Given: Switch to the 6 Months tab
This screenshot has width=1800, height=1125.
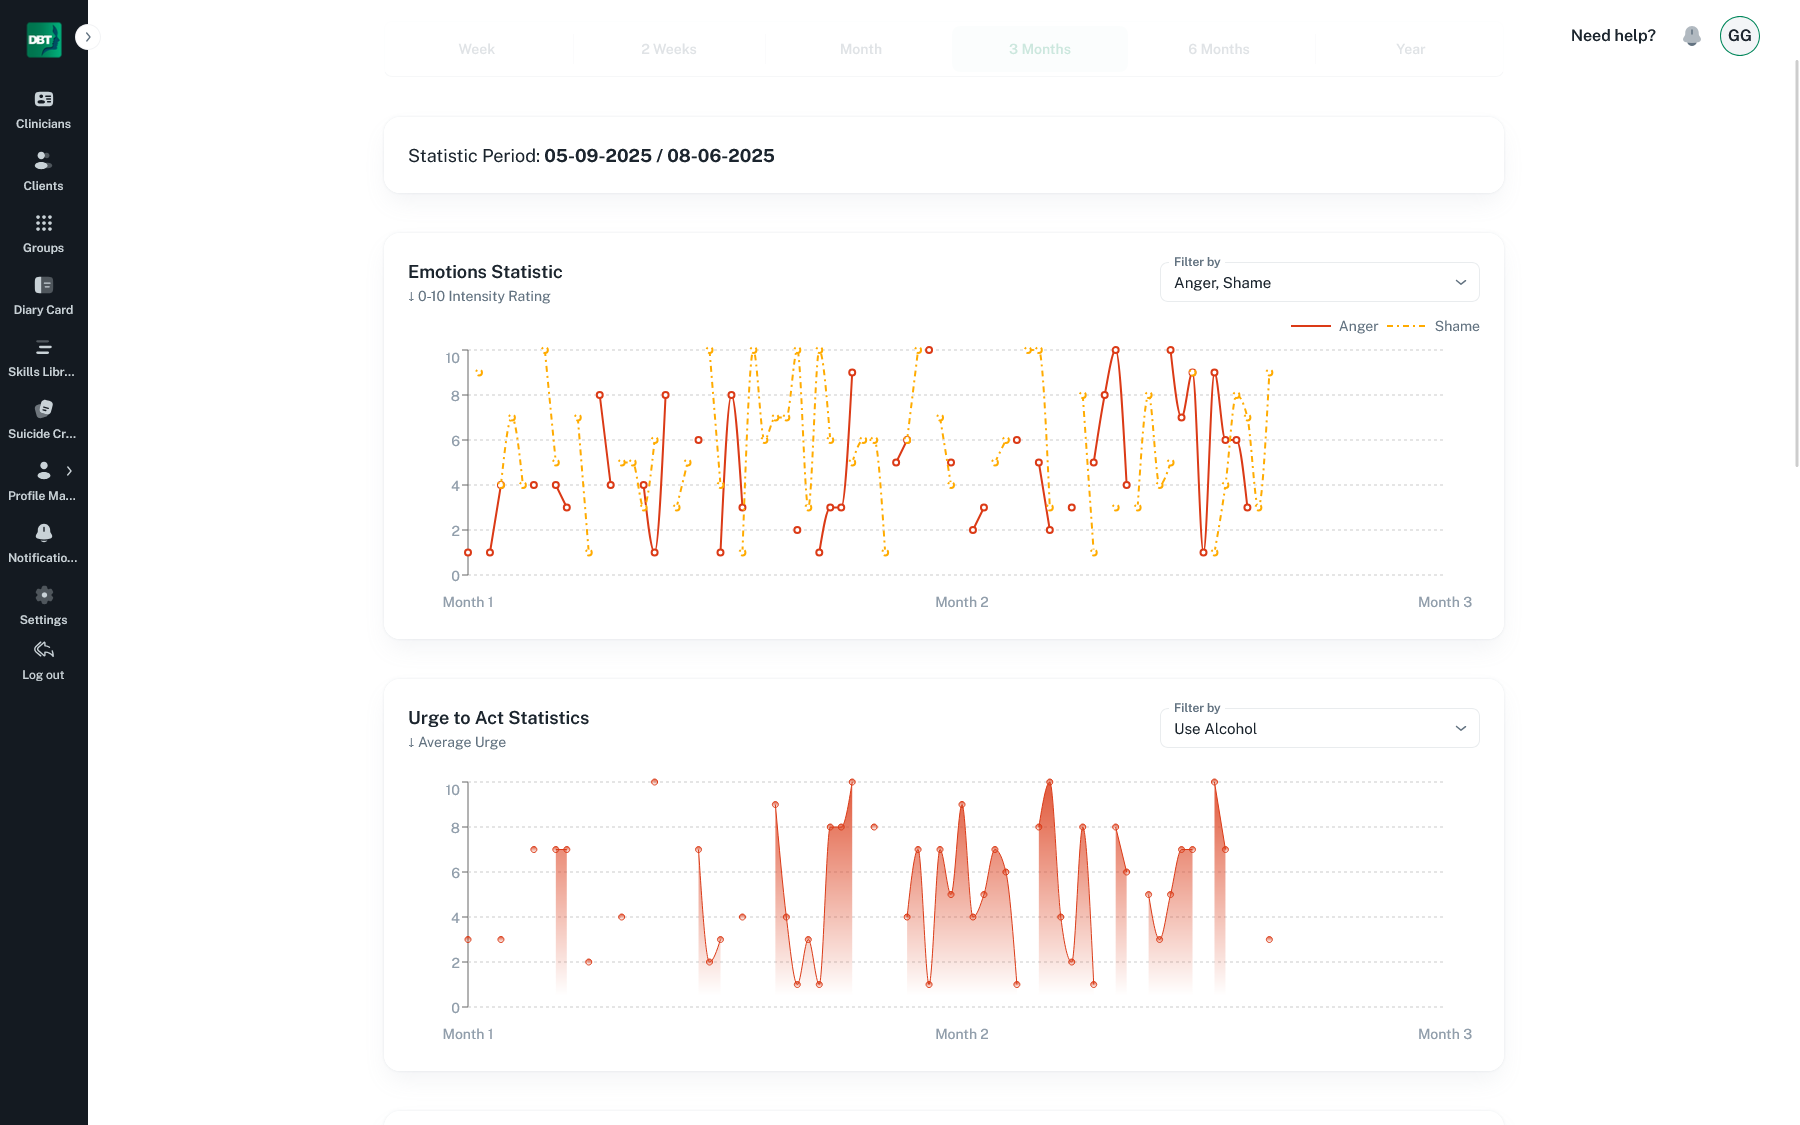Looking at the screenshot, I should point(1218,49).
